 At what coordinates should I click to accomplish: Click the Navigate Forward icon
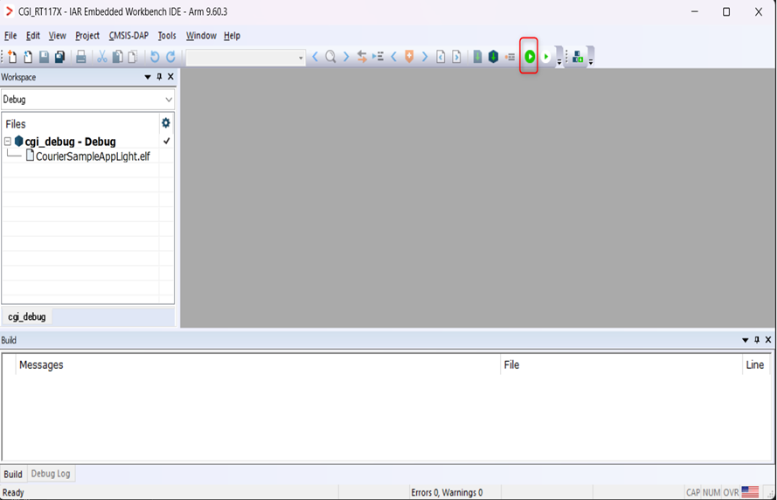click(x=456, y=57)
